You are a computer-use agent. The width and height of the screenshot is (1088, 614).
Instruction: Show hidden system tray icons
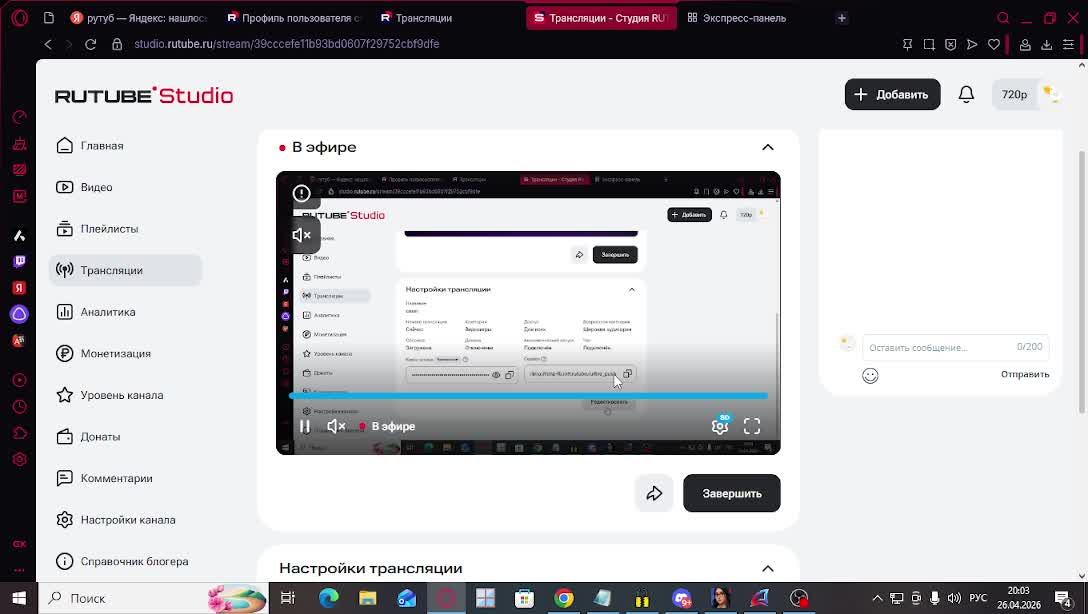click(877, 598)
